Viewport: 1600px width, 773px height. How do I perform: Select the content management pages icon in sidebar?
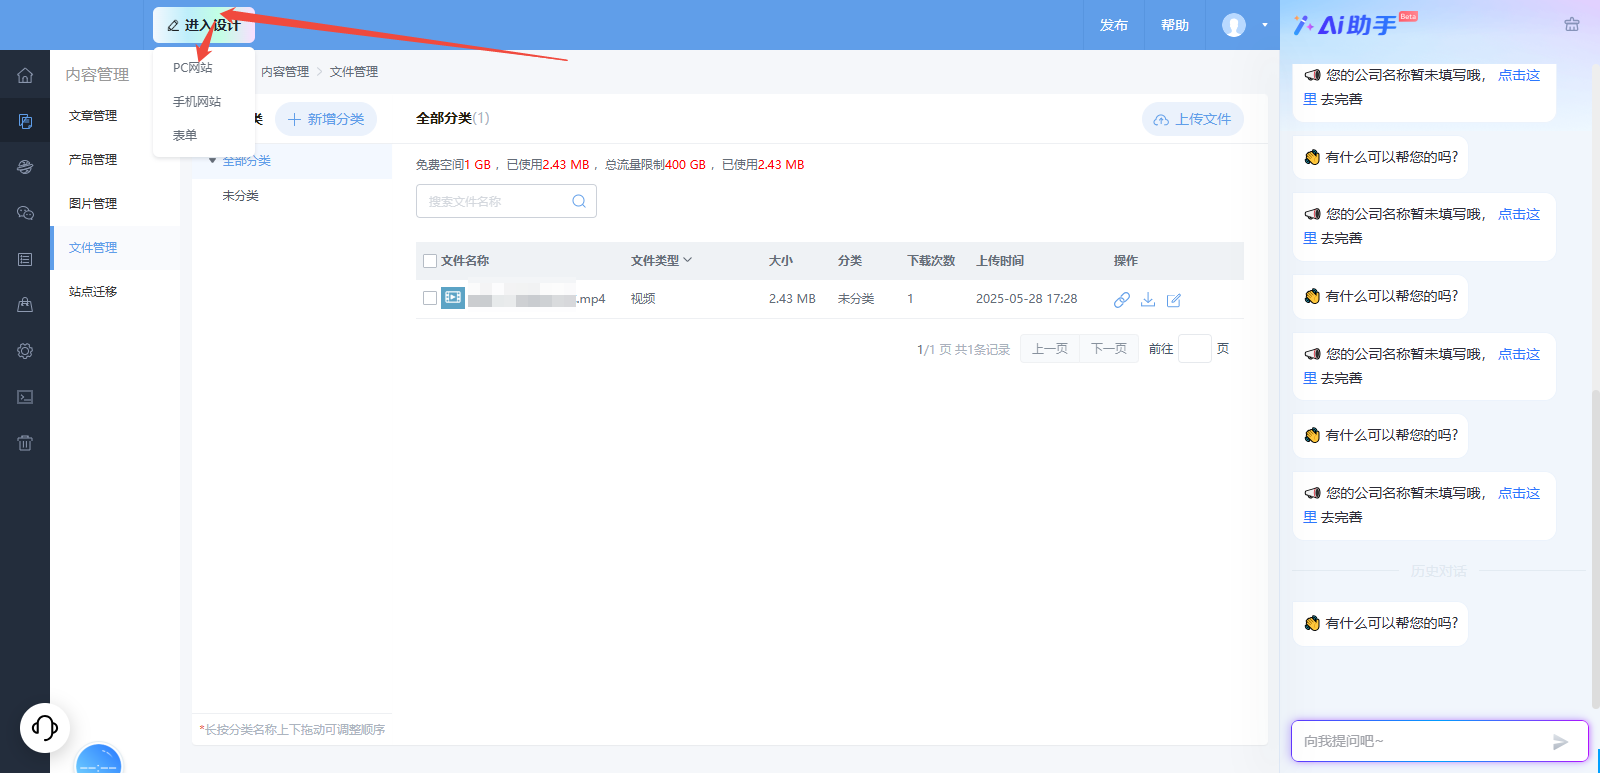[25, 122]
